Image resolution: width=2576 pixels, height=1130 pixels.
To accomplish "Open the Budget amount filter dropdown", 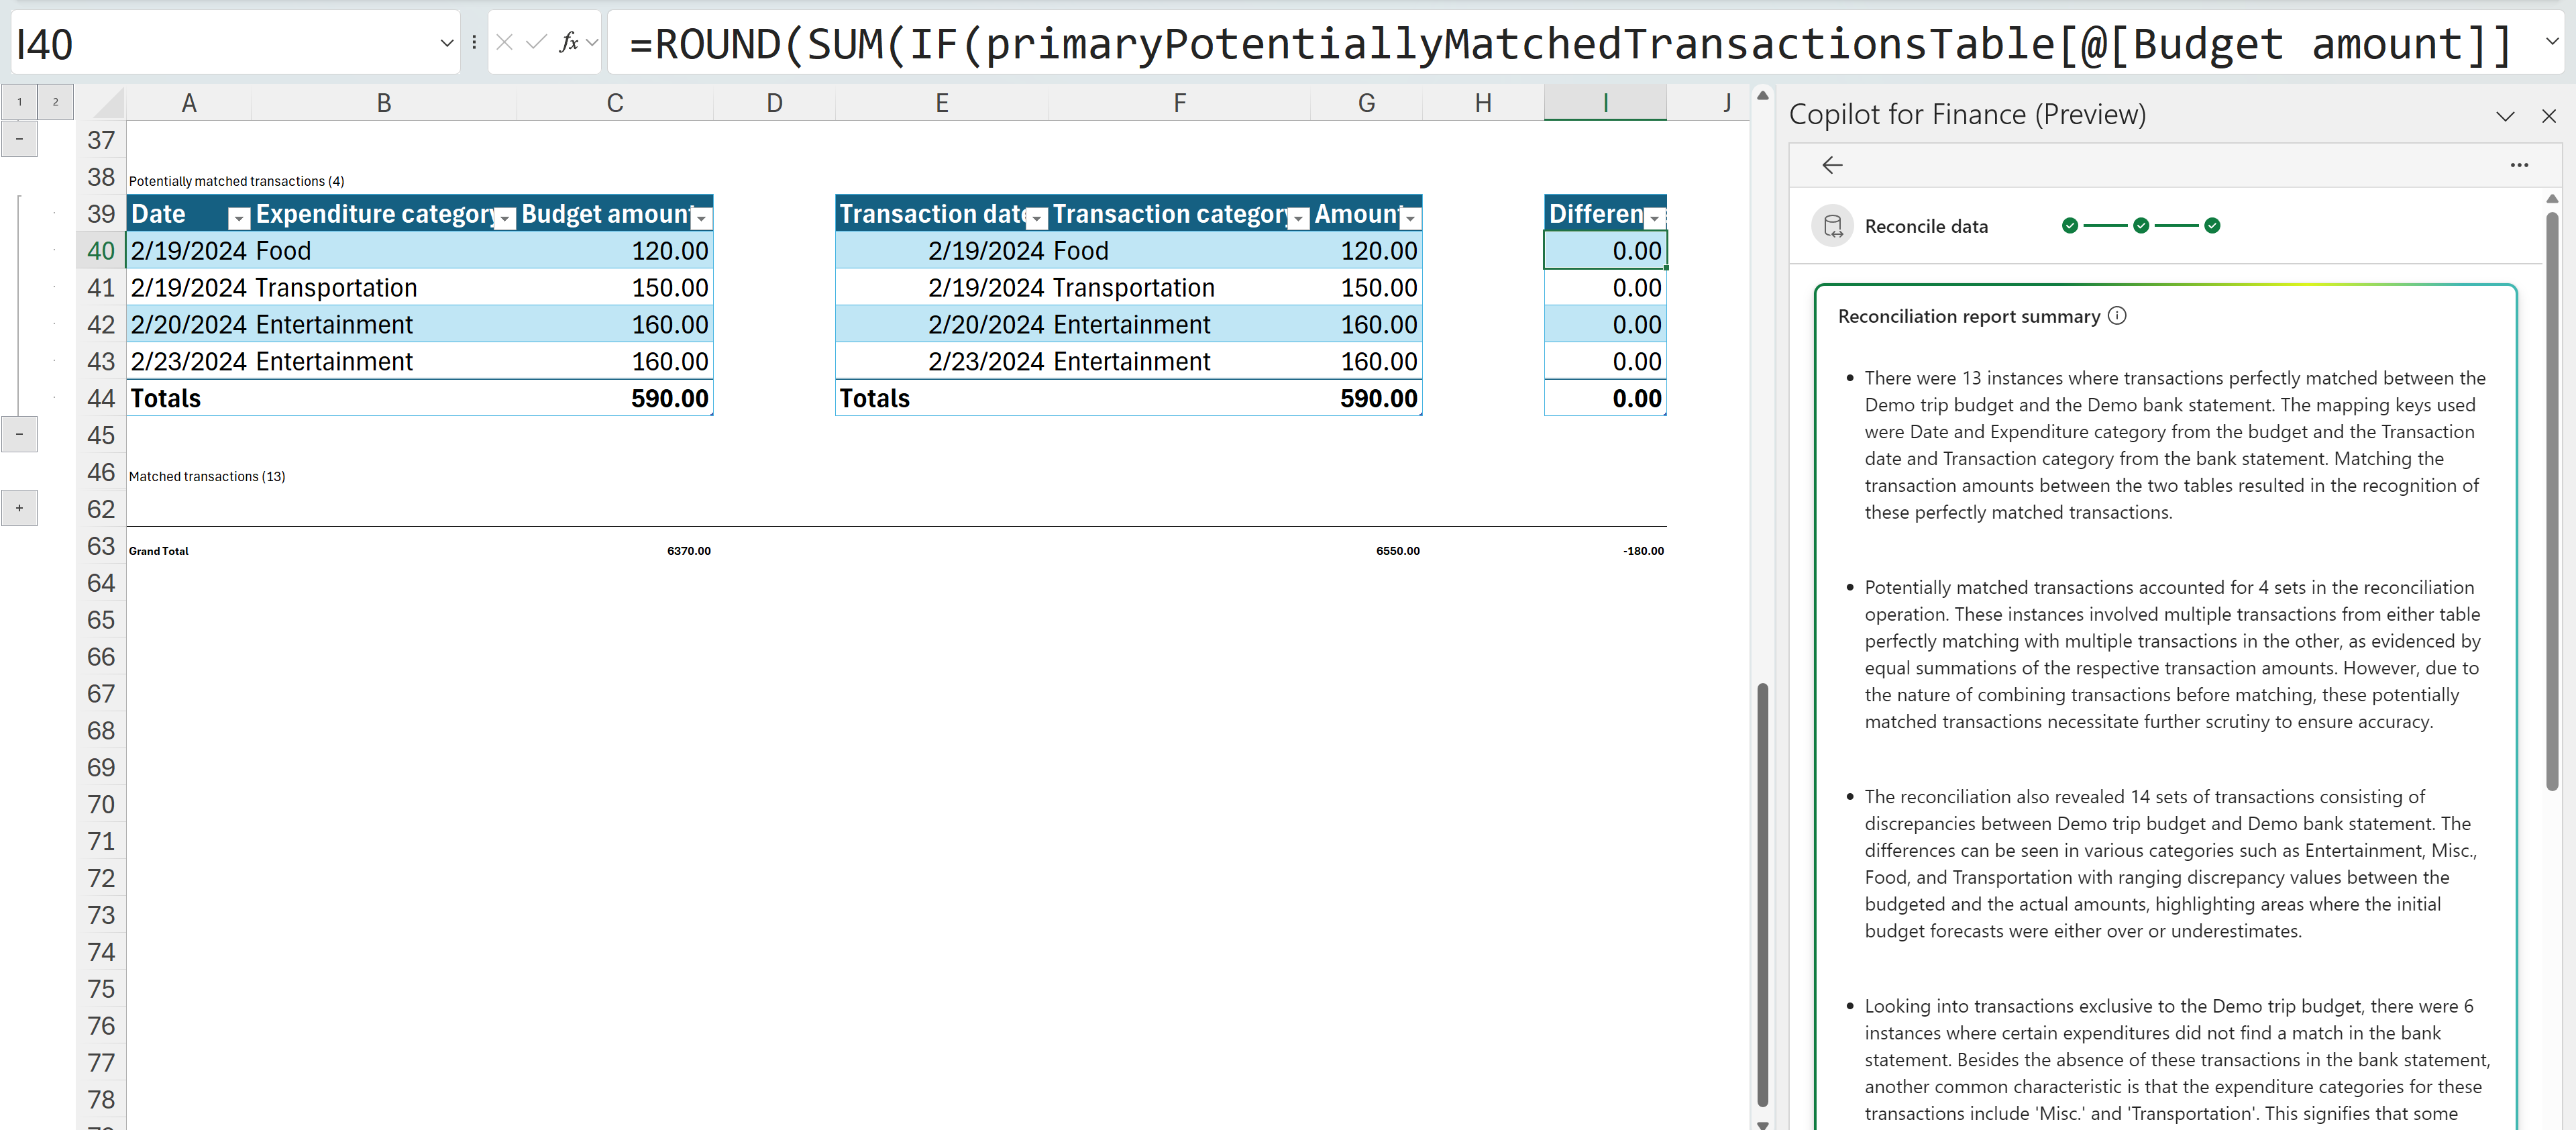I will [701, 218].
